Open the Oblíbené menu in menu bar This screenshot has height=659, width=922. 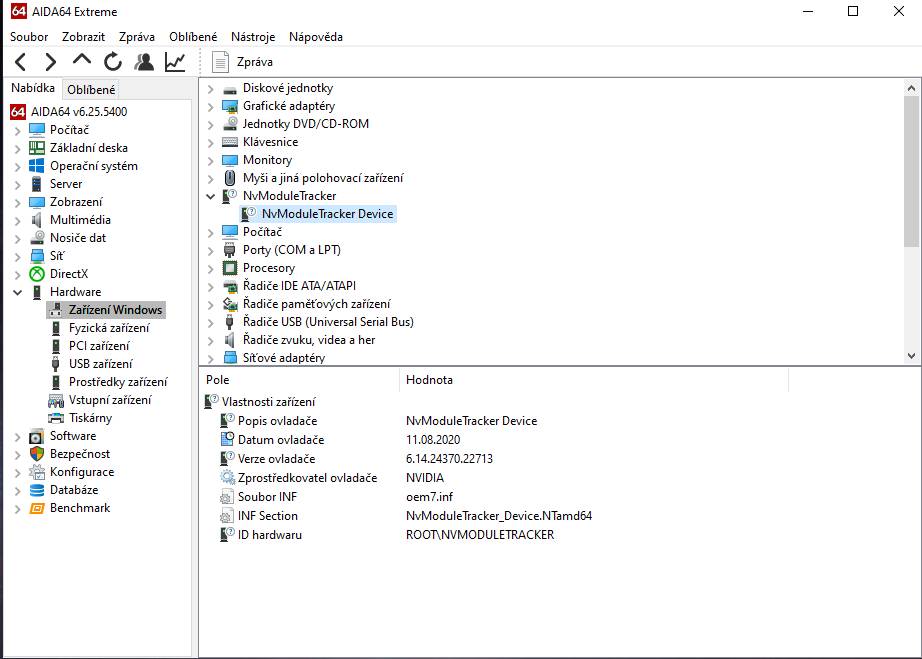pyautogui.click(x=193, y=36)
